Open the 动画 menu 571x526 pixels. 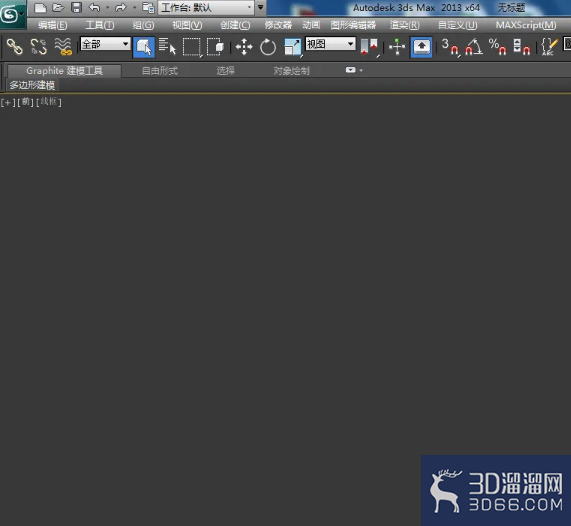point(311,25)
